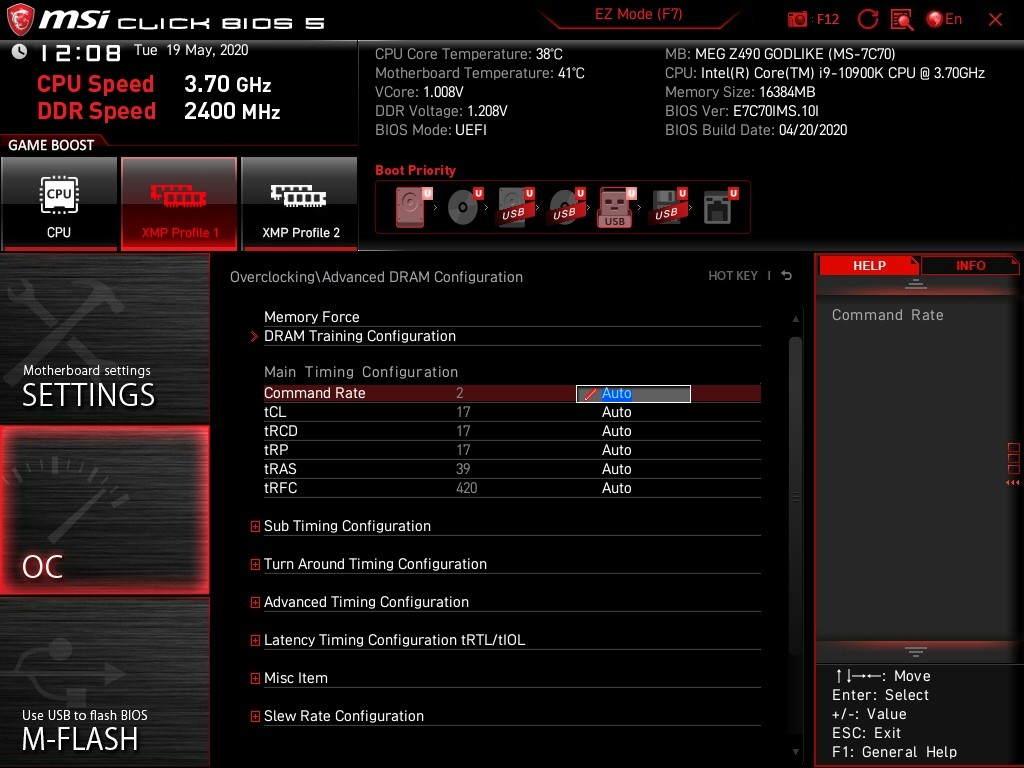
Task: Select the tRP Auto value
Action: pyautogui.click(x=616, y=450)
